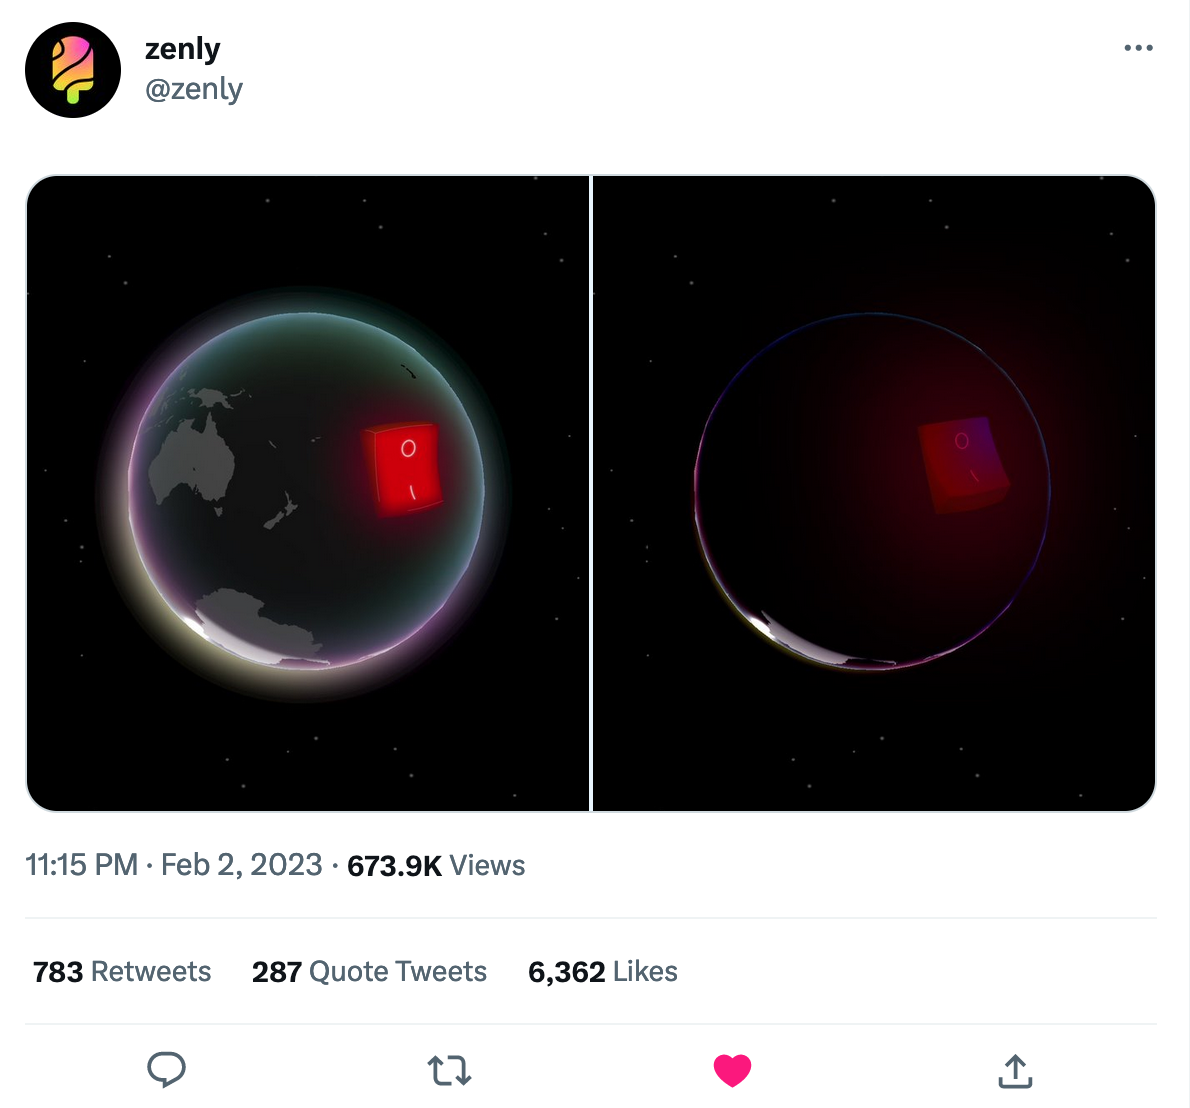The width and height of the screenshot is (1190, 1108).
Task: Show the 6,362 Likes list
Action: click(602, 972)
